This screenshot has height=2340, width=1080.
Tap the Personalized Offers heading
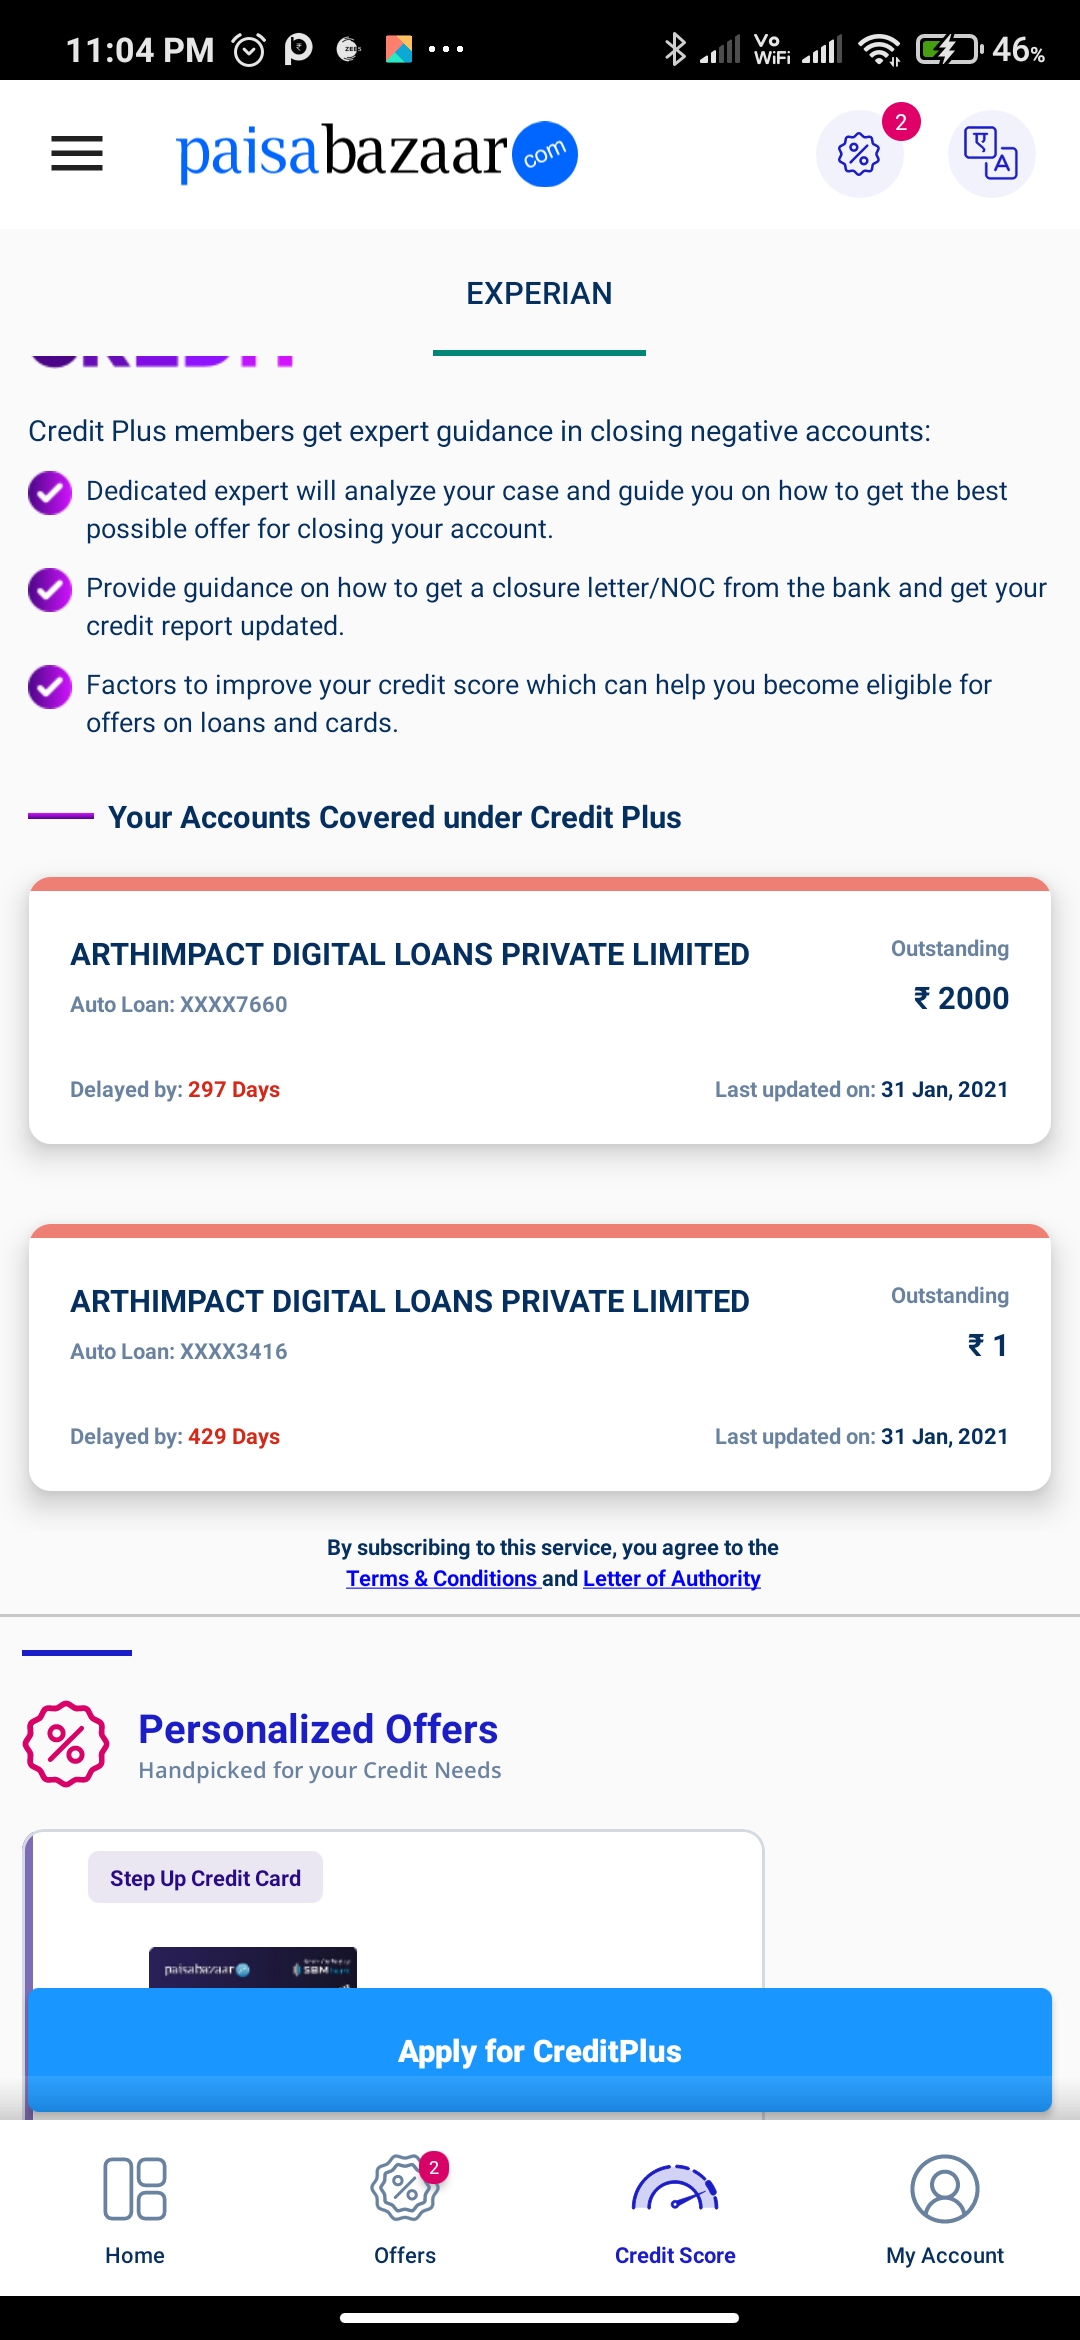(318, 1730)
